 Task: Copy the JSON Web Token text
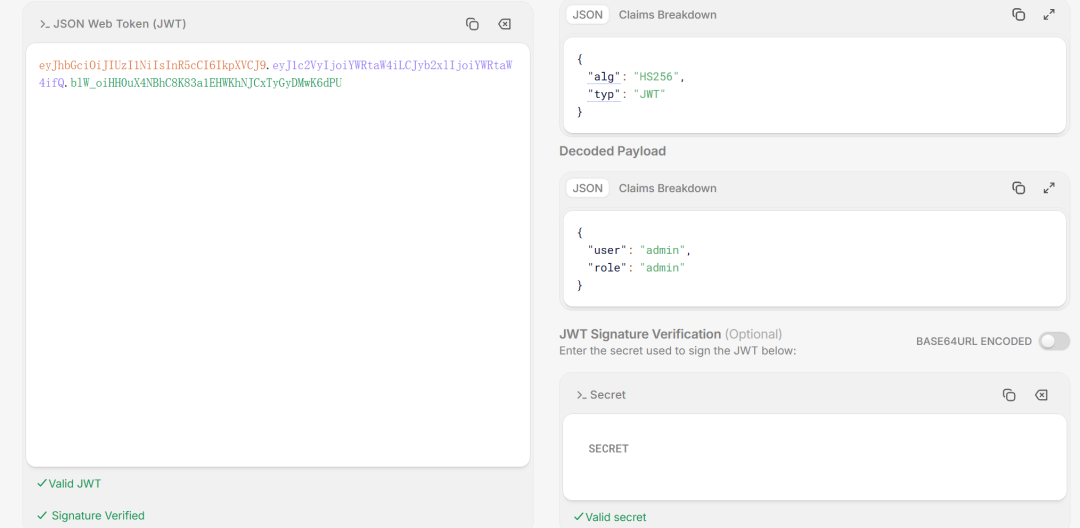pos(472,24)
